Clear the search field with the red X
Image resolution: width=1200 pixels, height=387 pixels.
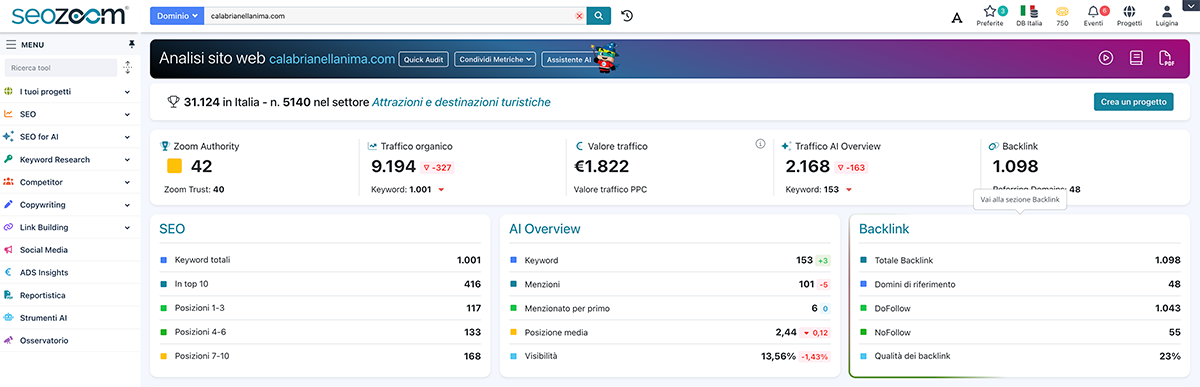click(579, 16)
